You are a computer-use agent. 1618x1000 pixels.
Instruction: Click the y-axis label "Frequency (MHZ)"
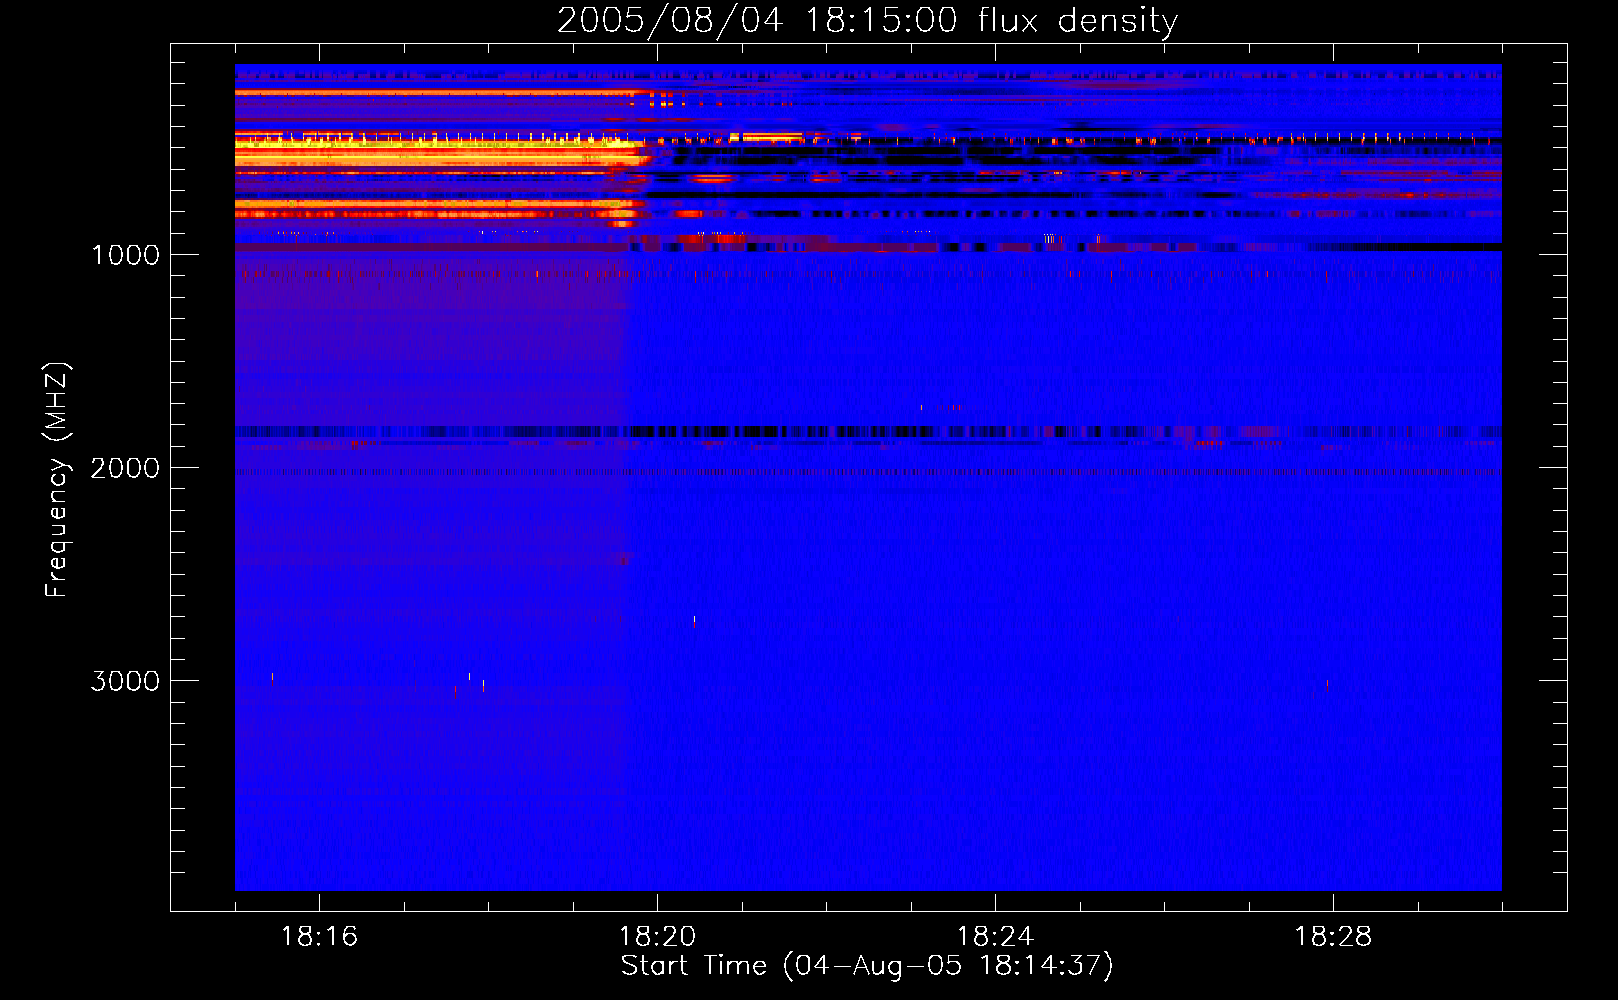[57, 480]
